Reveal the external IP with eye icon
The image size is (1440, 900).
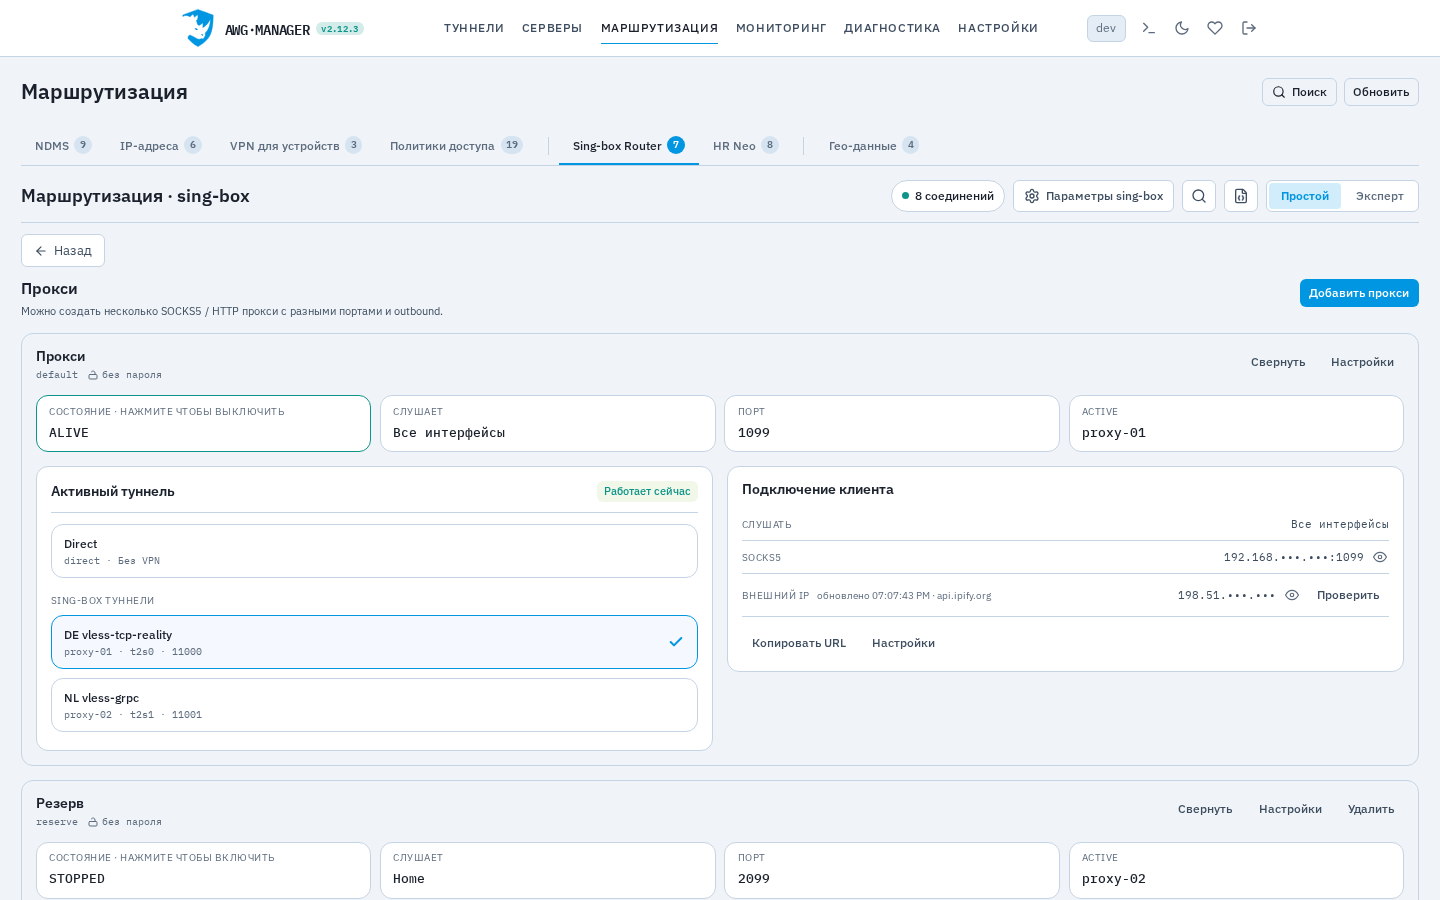click(1292, 595)
